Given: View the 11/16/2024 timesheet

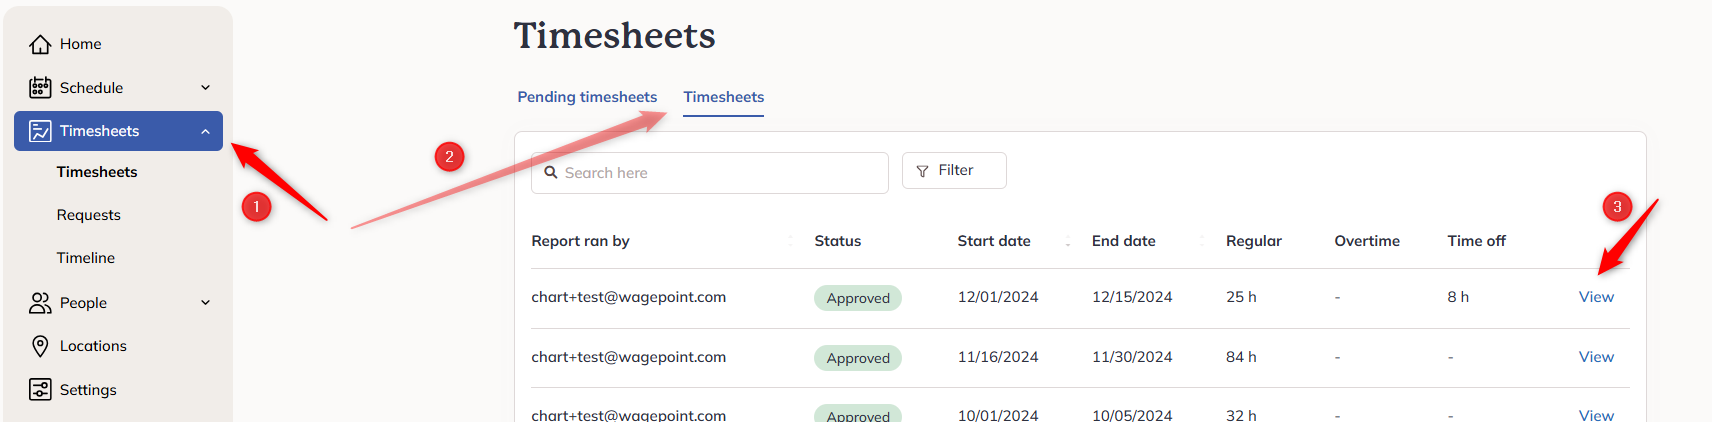Looking at the screenshot, I should coord(1596,357).
